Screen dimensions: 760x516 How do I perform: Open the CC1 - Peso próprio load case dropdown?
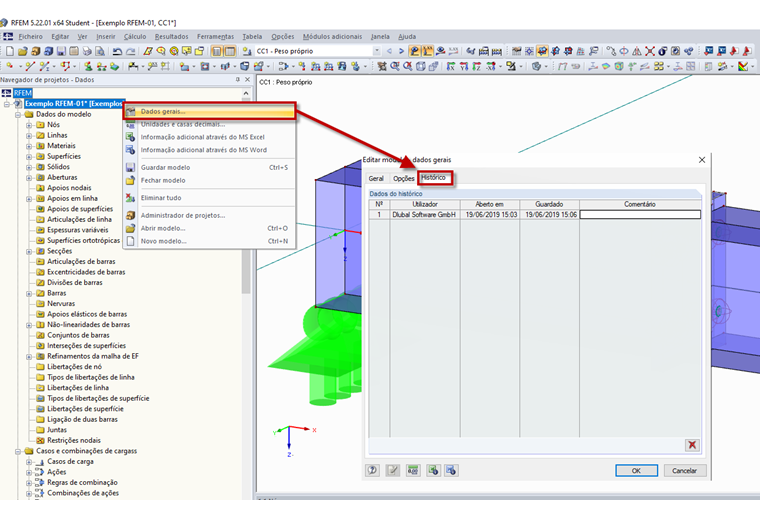[377, 51]
